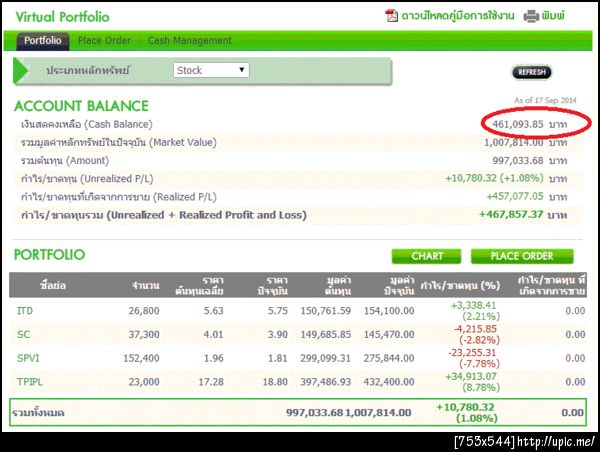Click the TPIPL profit +34,913.07
Screen dimensions: 600x452
pyautogui.click(x=471, y=377)
